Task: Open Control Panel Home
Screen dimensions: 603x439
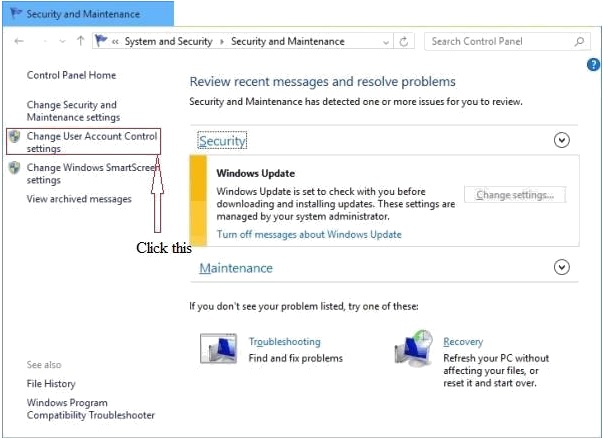Action: [x=71, y=75]
